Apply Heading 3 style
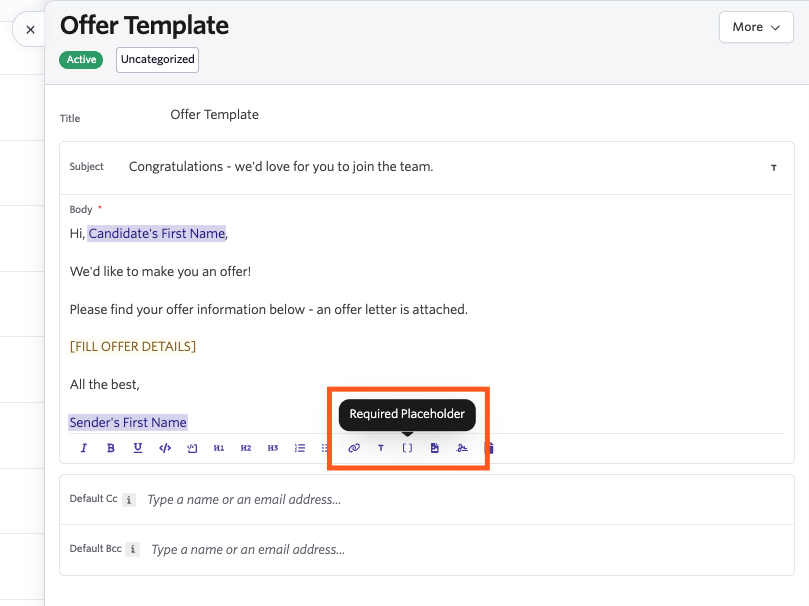Image resolution: width=809 pixels, height=606 pixels. pos(273,448)
